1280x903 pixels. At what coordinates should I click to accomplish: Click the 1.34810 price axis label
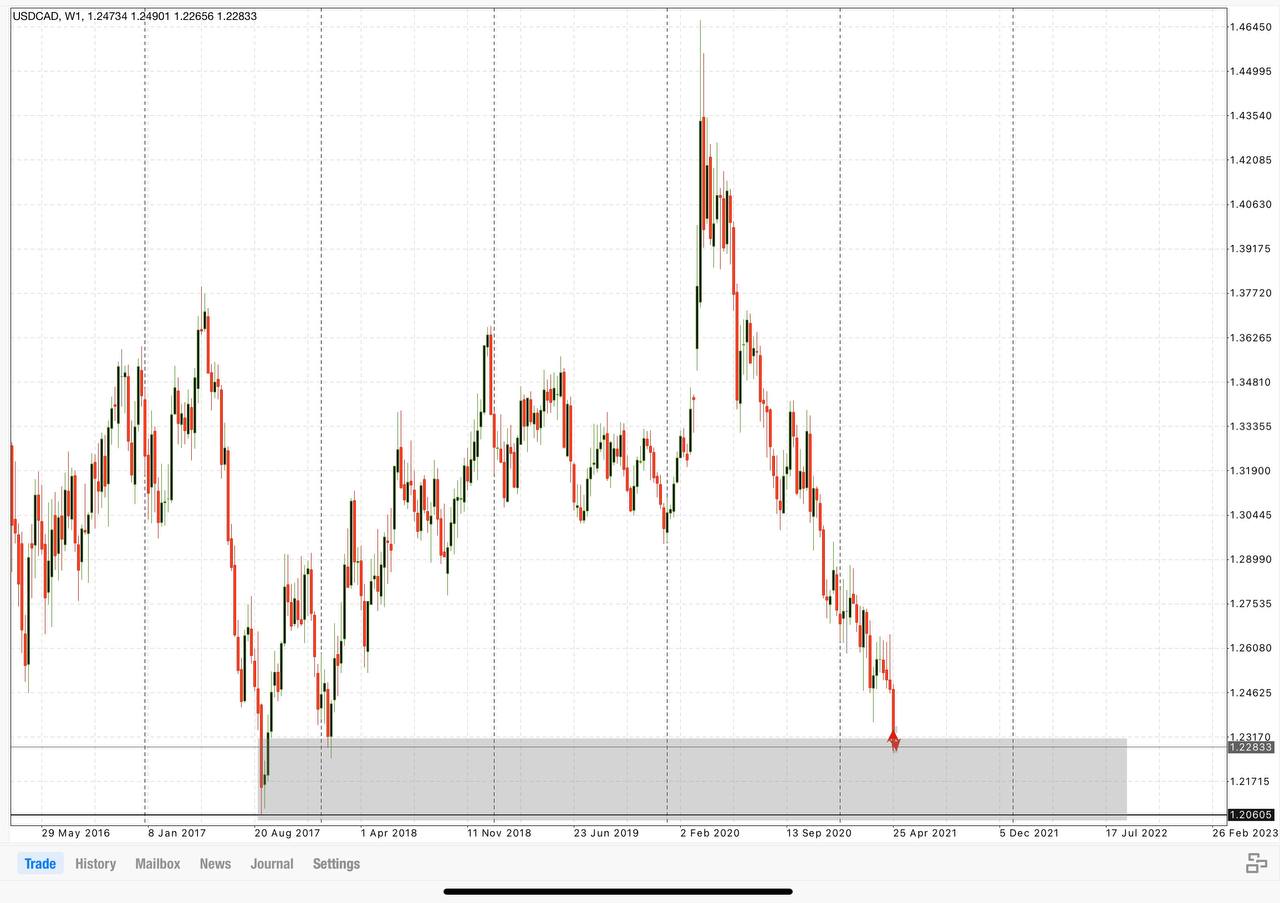1253,382
